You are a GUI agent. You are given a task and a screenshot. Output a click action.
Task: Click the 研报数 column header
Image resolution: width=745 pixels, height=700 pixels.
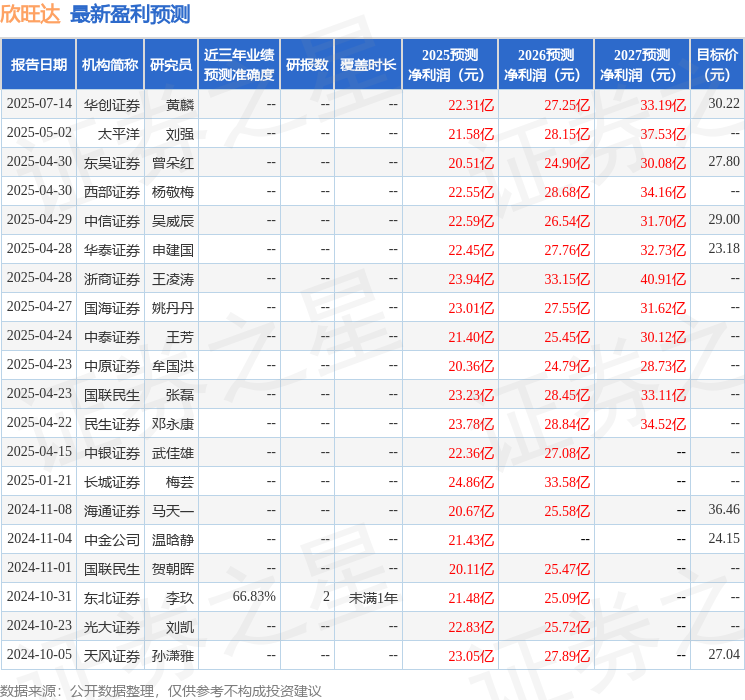coord(307,65)
